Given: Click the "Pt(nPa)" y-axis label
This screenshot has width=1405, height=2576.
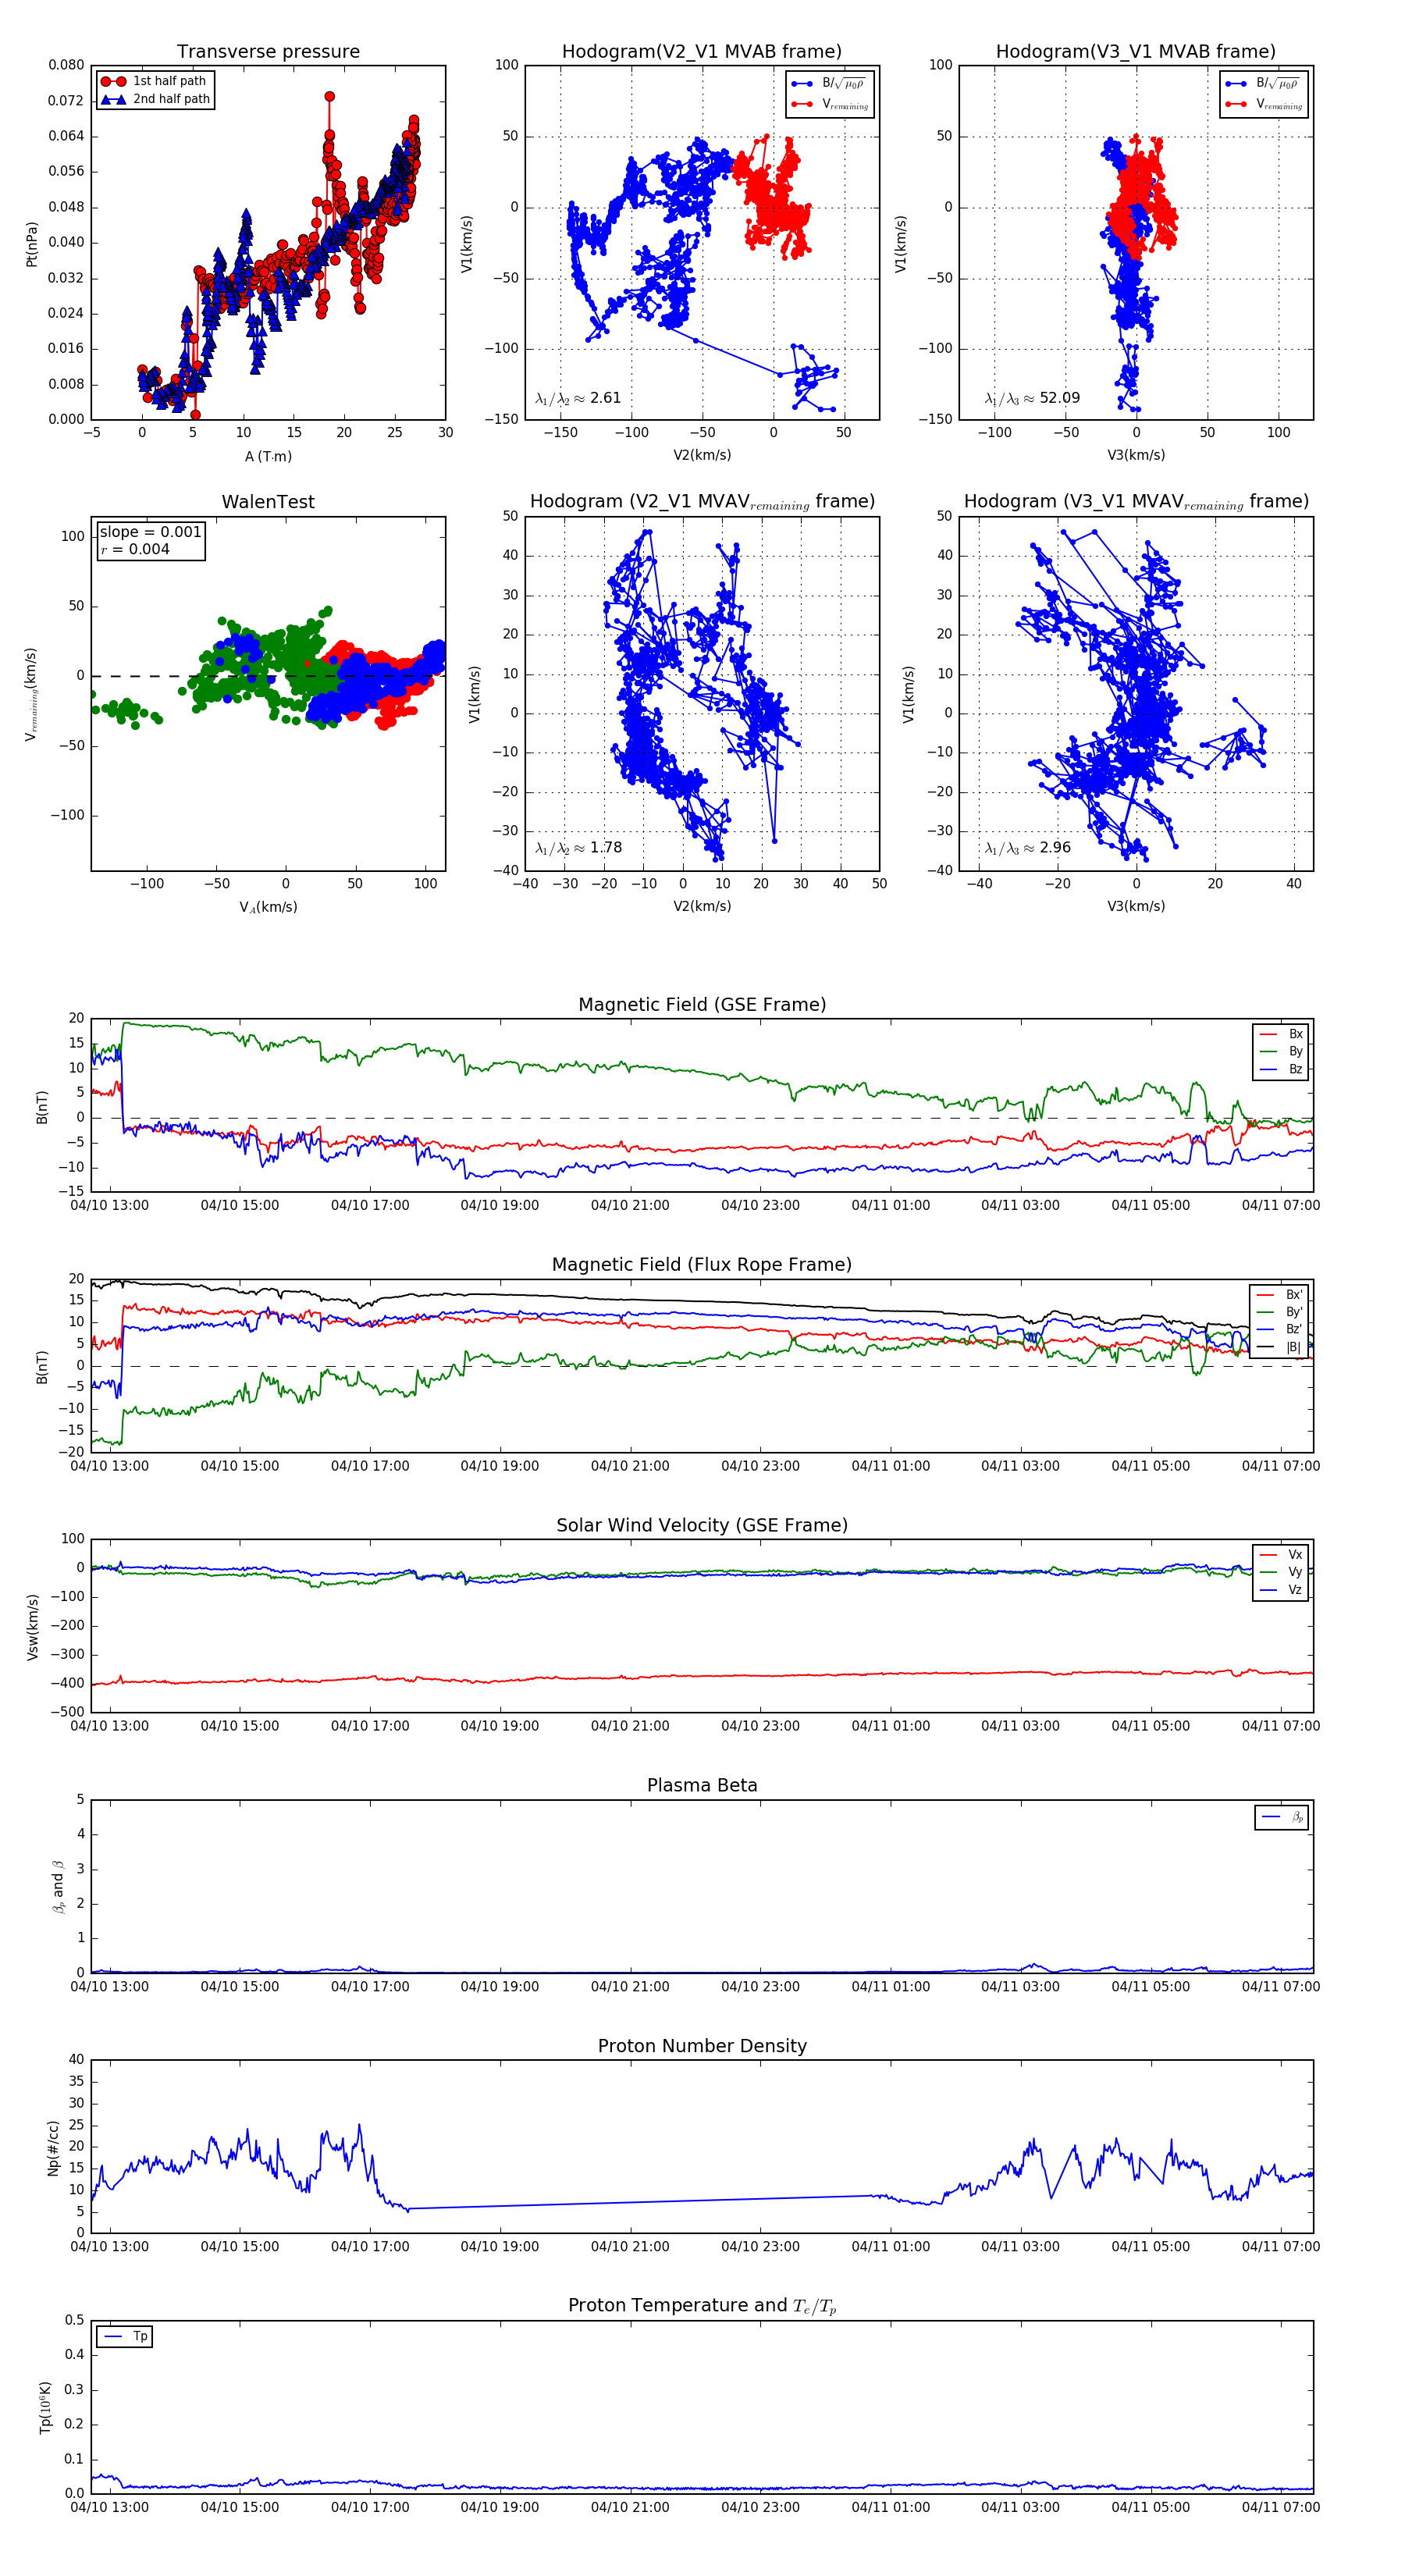Looking at the screenshot, I should point(31,244).
